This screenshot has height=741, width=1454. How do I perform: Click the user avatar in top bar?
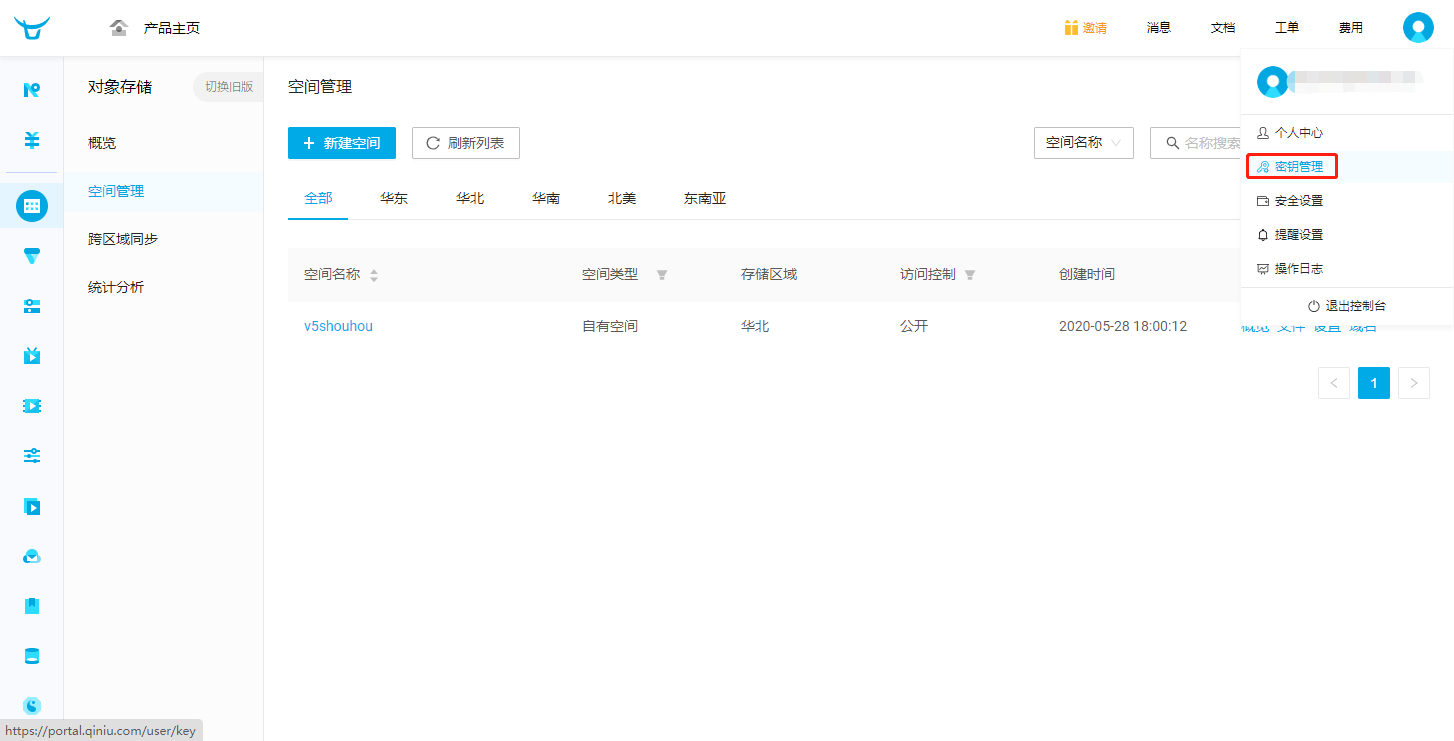click(1417, 28)
